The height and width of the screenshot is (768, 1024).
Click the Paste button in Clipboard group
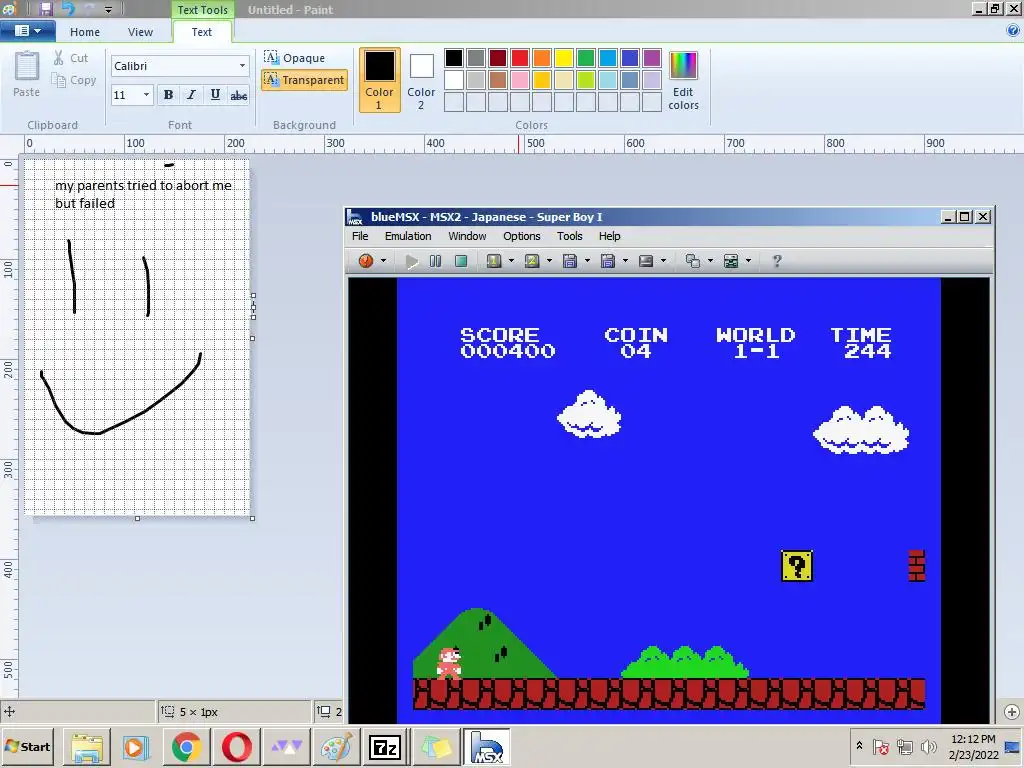27,74
